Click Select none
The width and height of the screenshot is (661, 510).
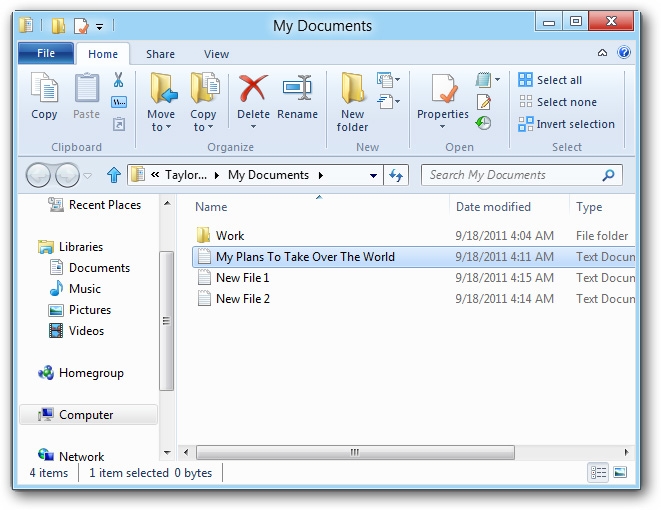[x=557, y=102]
